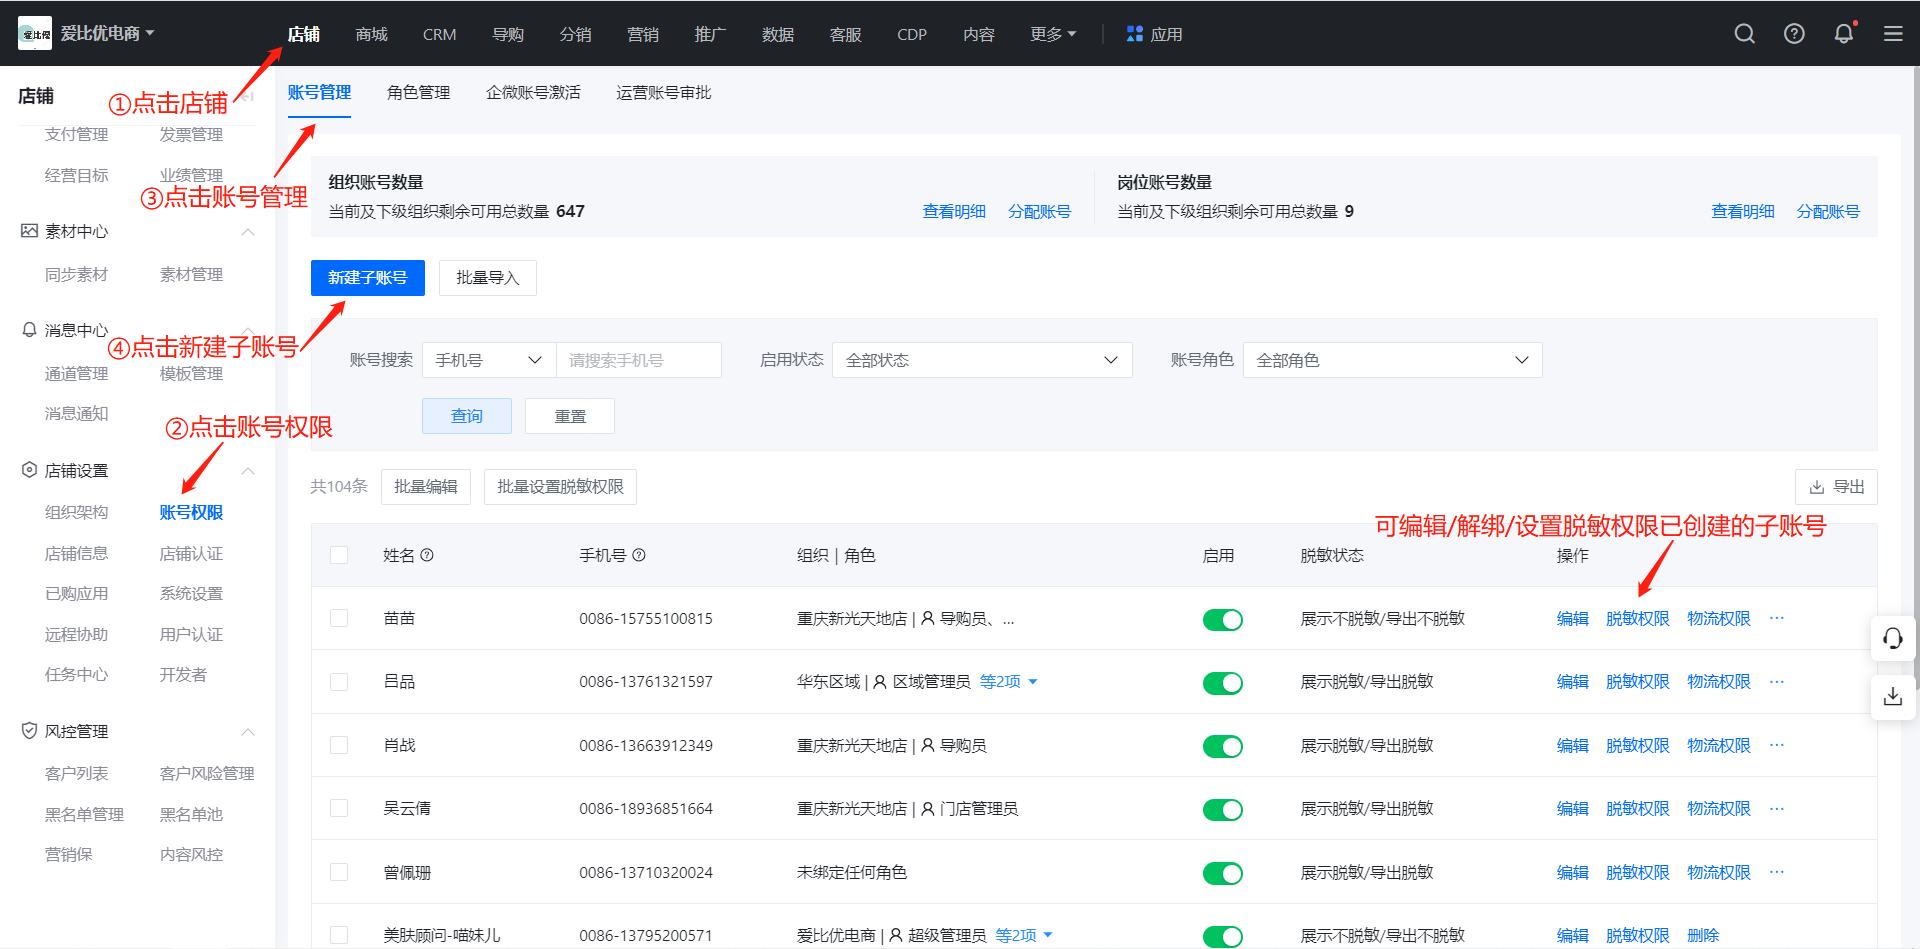Switch to the 企微账号激活 tab
1920x949 pixels.
[533, 92]
